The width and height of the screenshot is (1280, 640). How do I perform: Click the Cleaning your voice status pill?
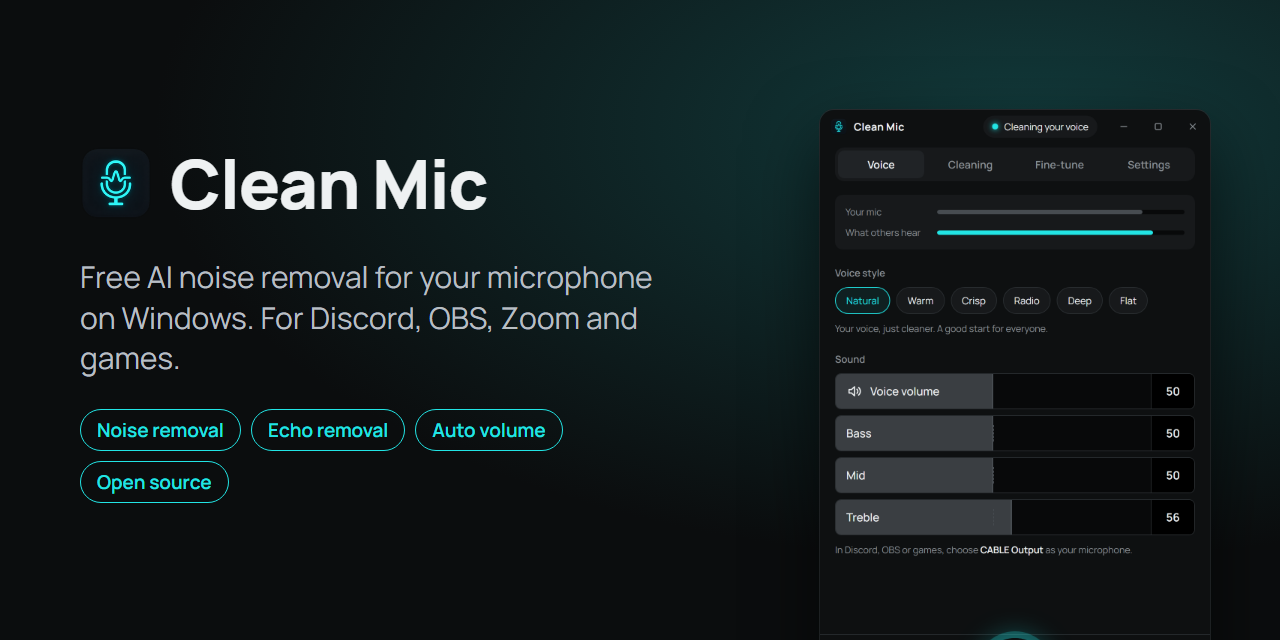click(1040, 127)
